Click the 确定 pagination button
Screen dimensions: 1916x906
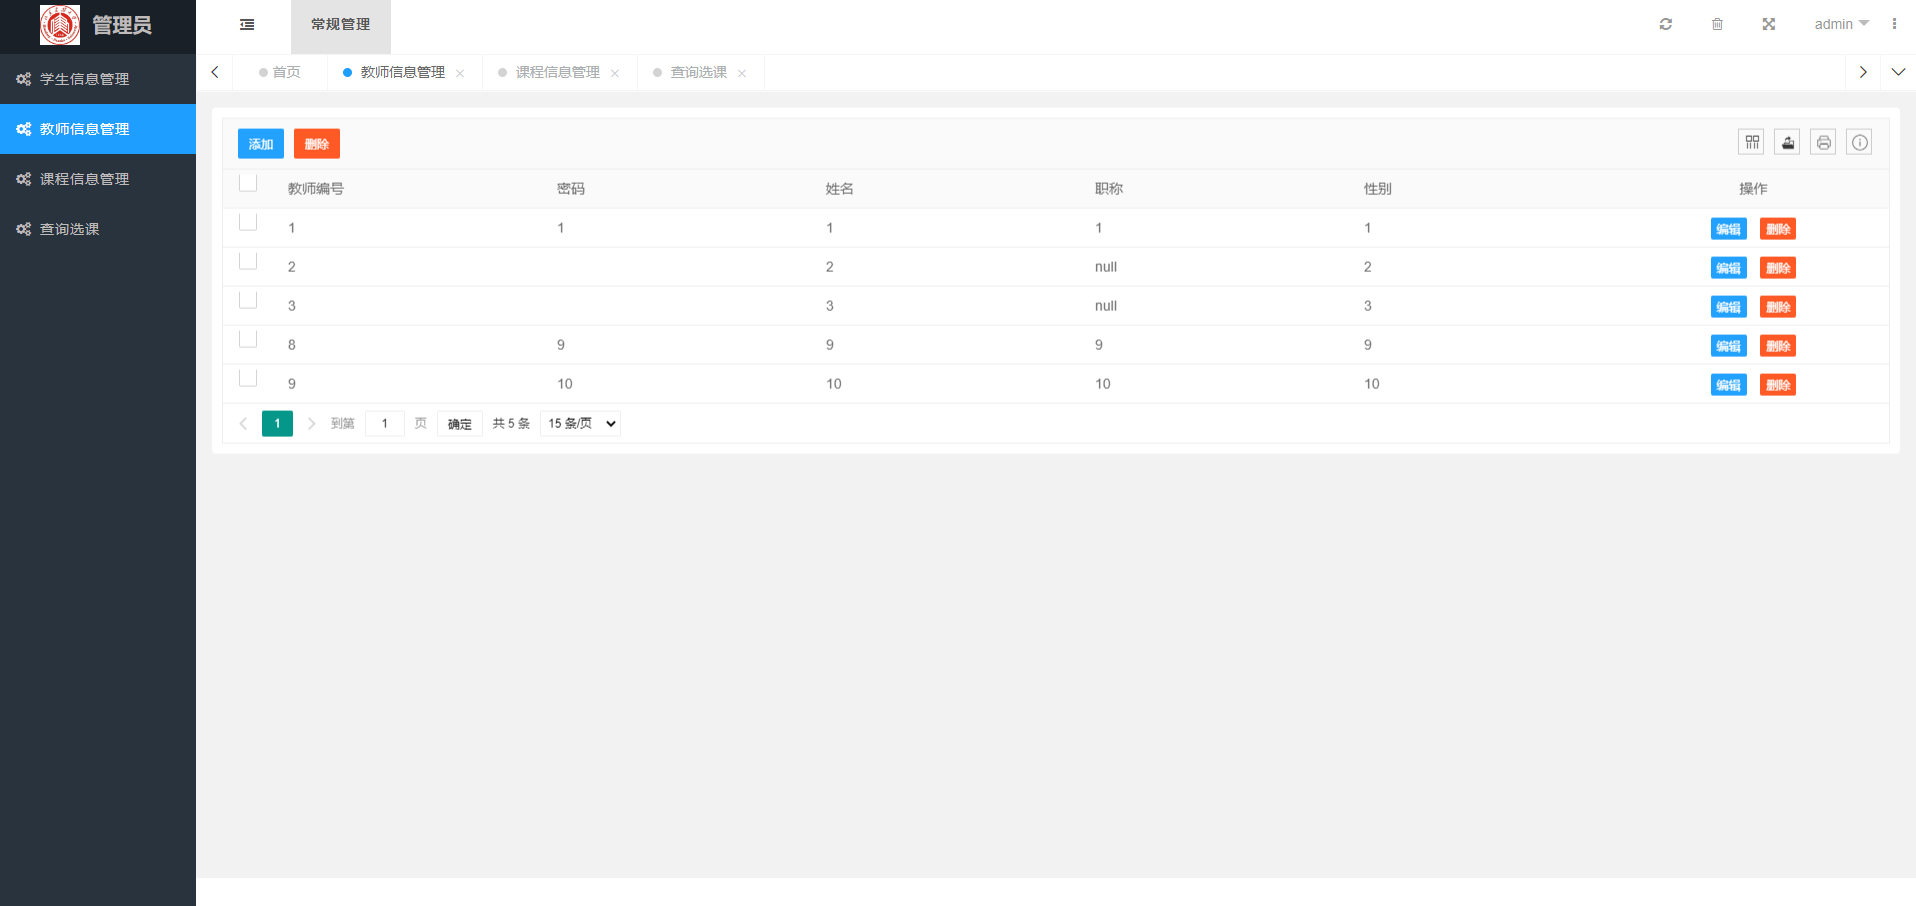coord(460,424)
